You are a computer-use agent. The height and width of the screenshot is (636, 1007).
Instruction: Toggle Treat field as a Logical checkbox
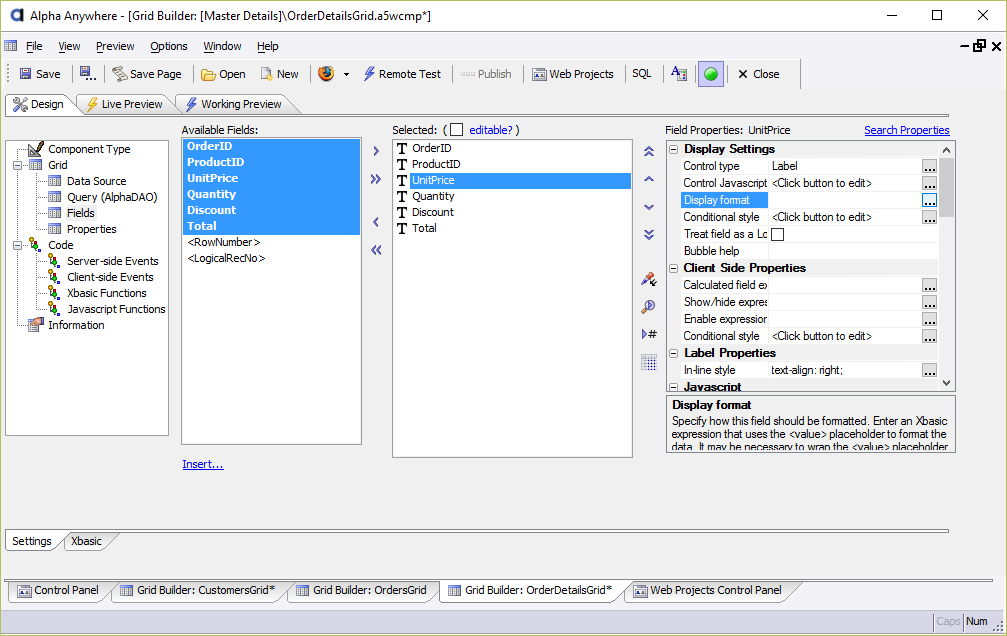pyautogui.click(x=777, y=234)
